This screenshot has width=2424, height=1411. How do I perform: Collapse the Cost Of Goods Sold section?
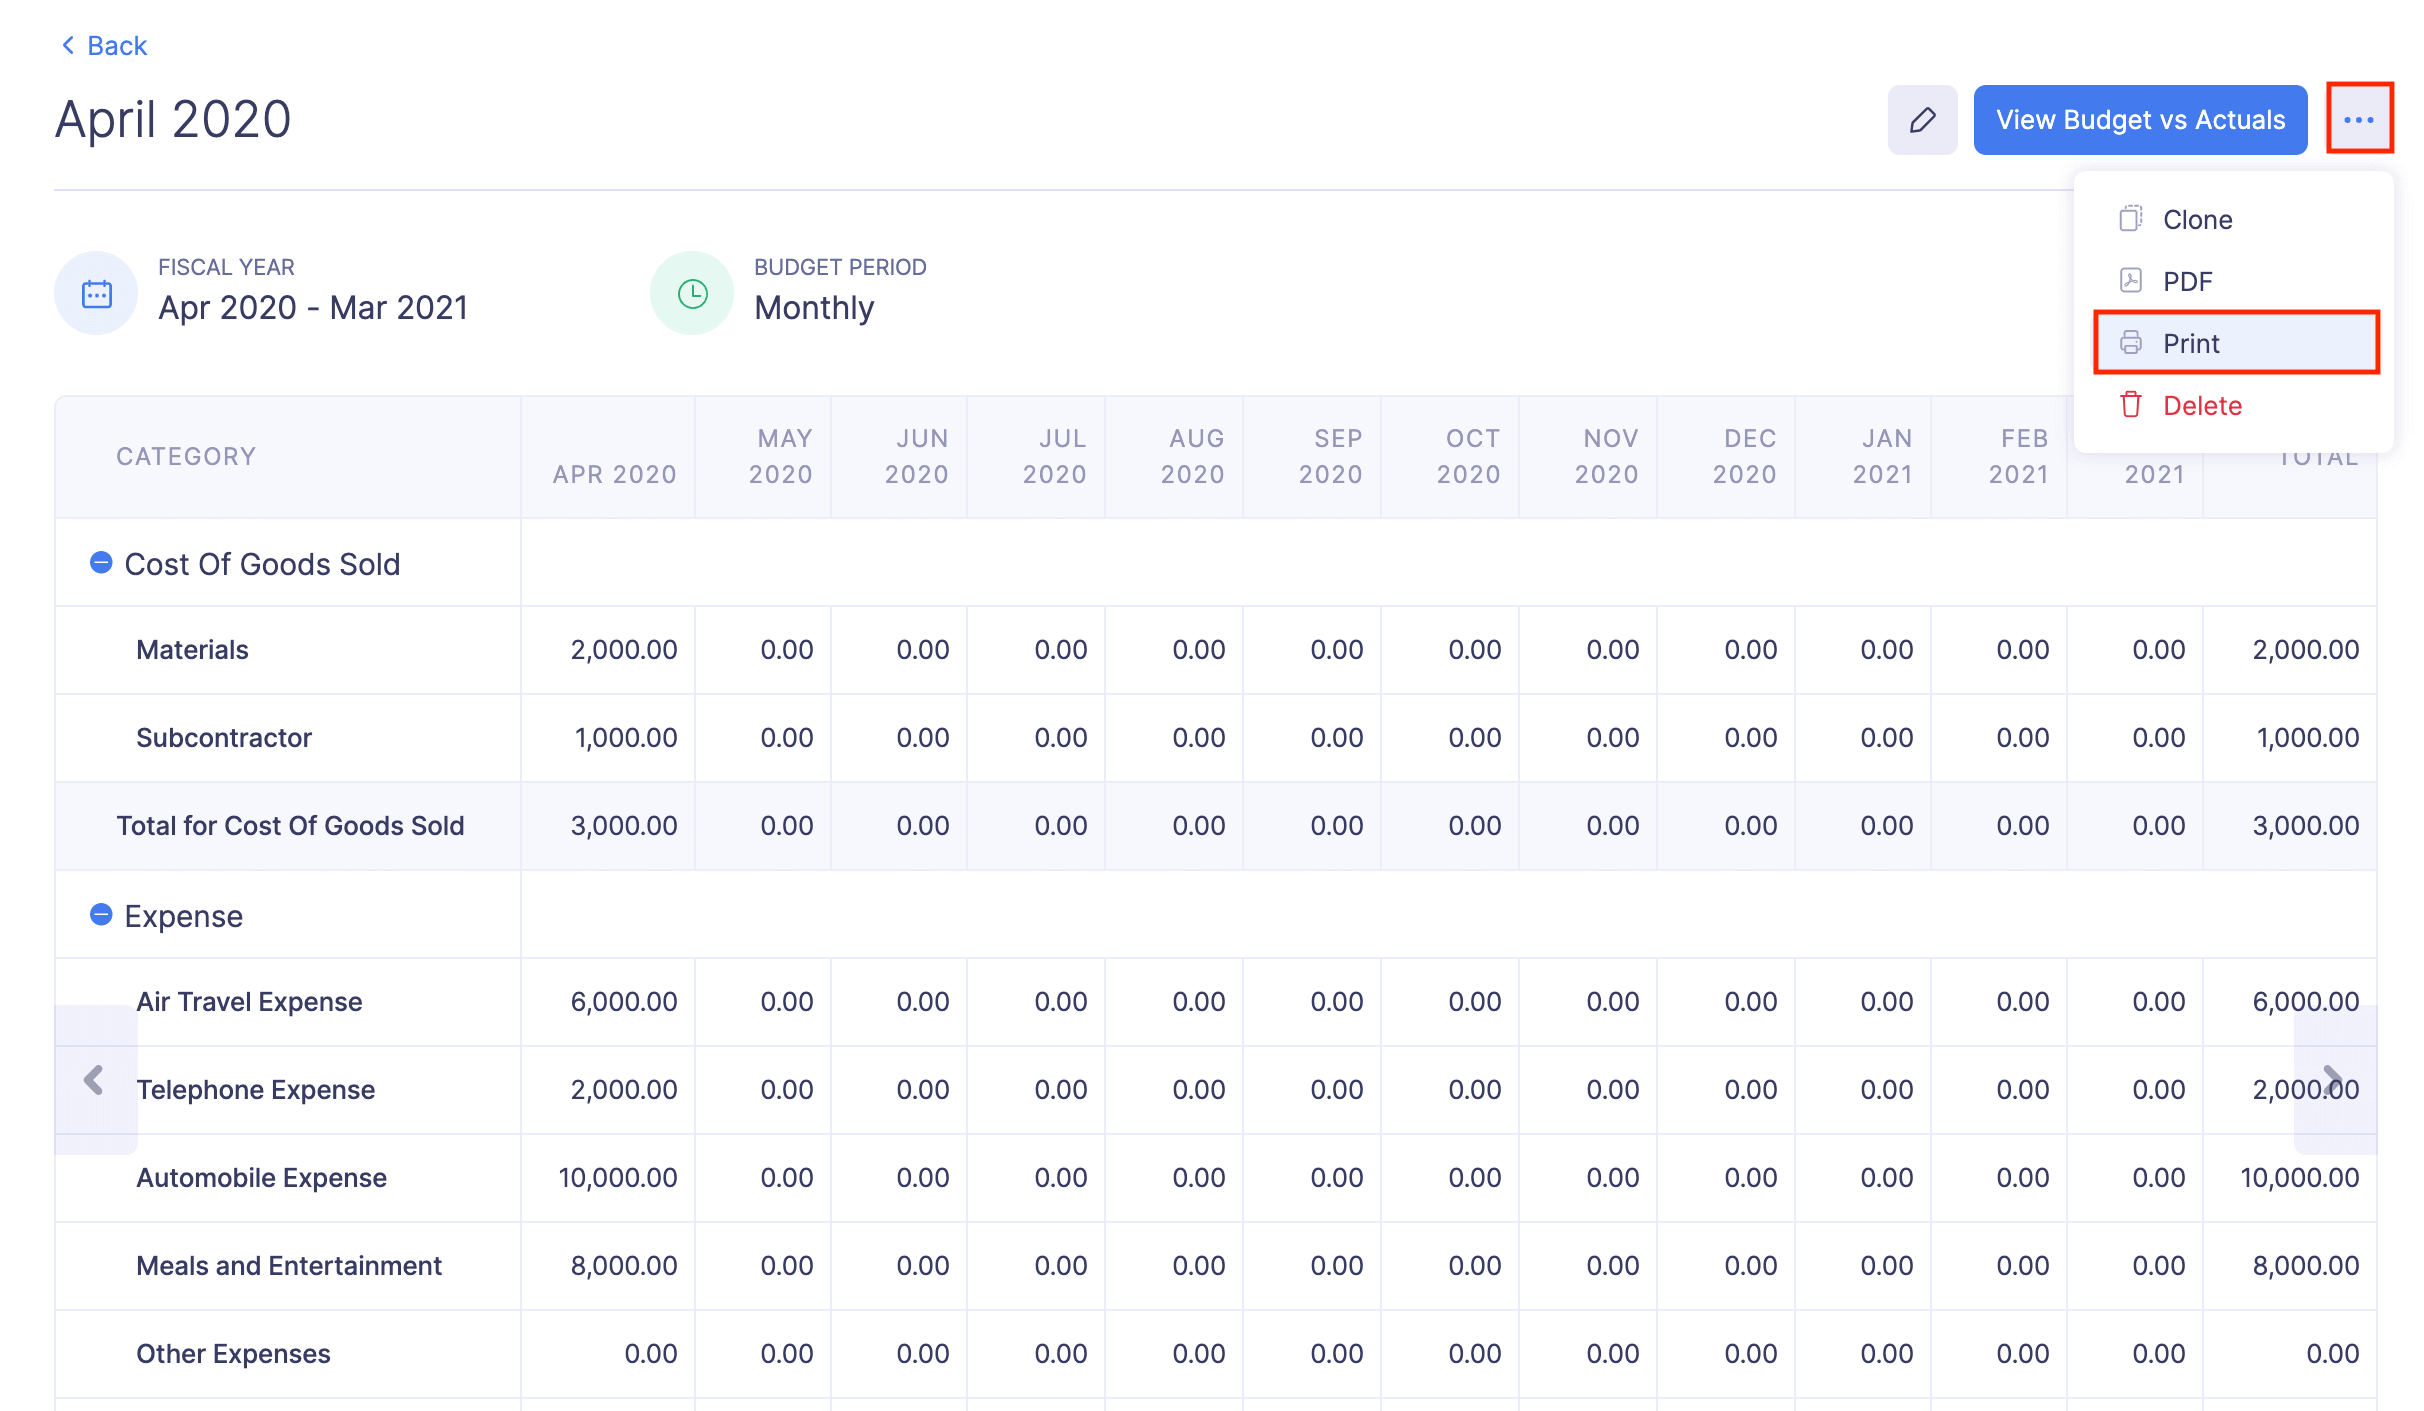[101, 563]
